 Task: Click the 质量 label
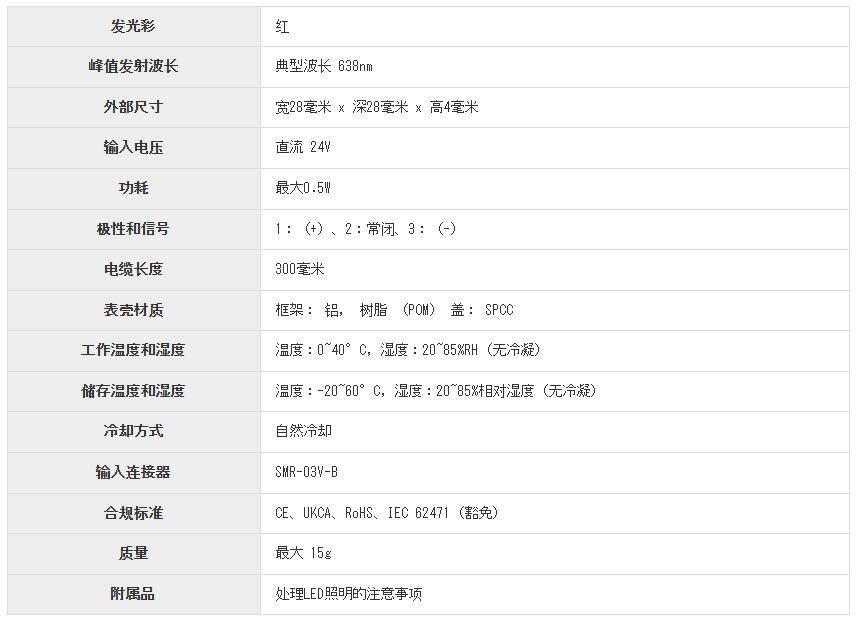(x=133, y=553)
